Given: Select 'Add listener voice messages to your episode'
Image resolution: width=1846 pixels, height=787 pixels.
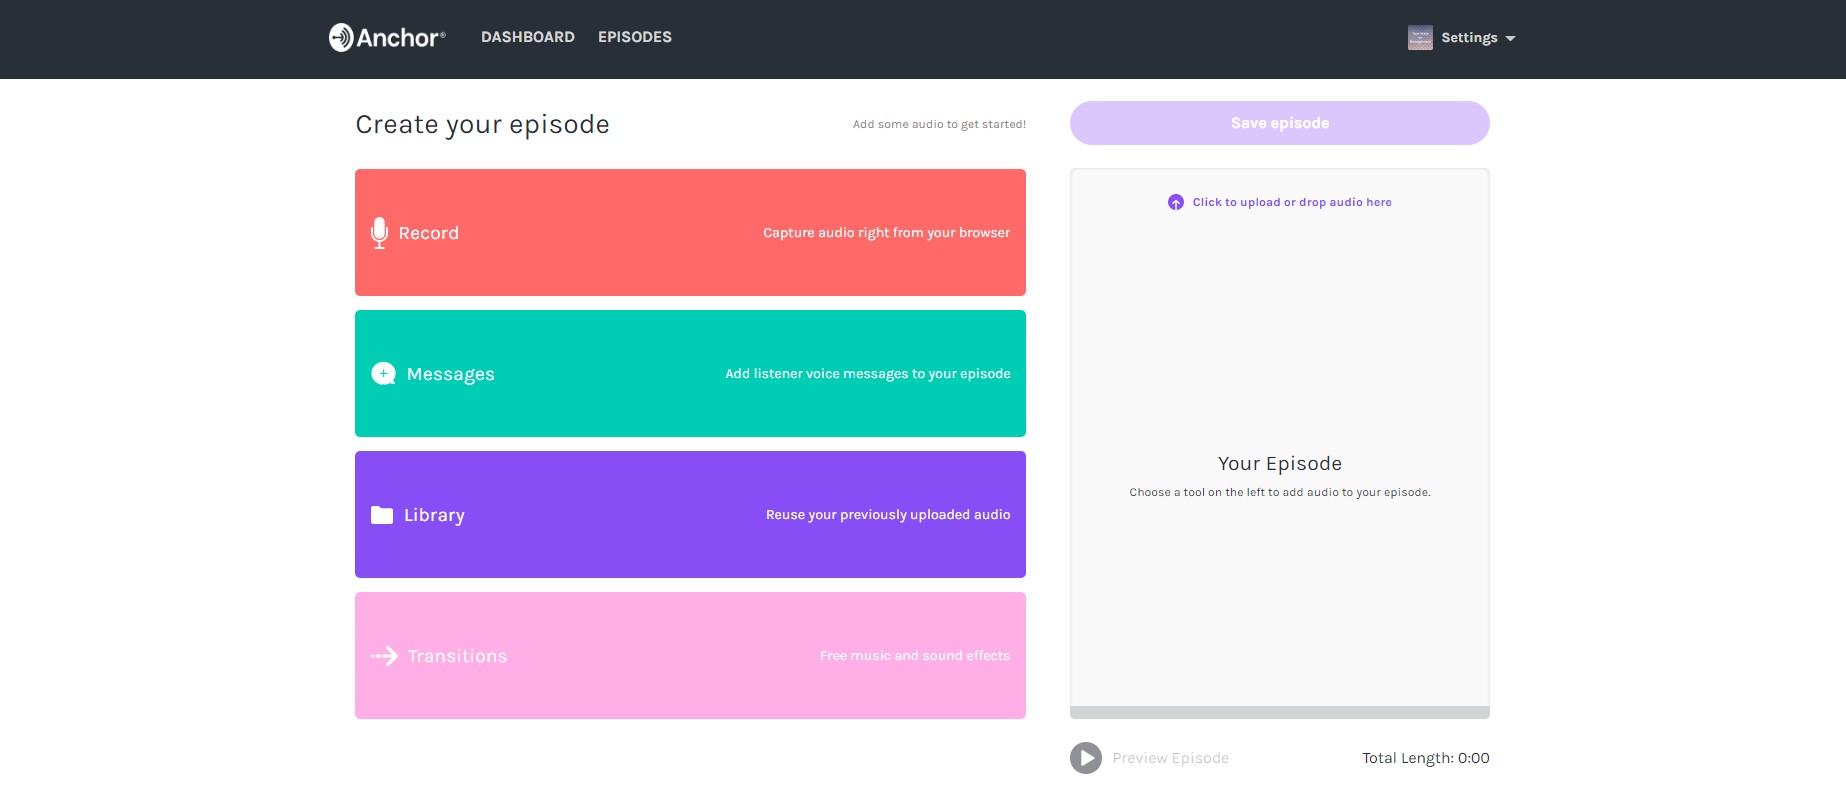Looking at the screenshot, I should (x=867, y=374).
